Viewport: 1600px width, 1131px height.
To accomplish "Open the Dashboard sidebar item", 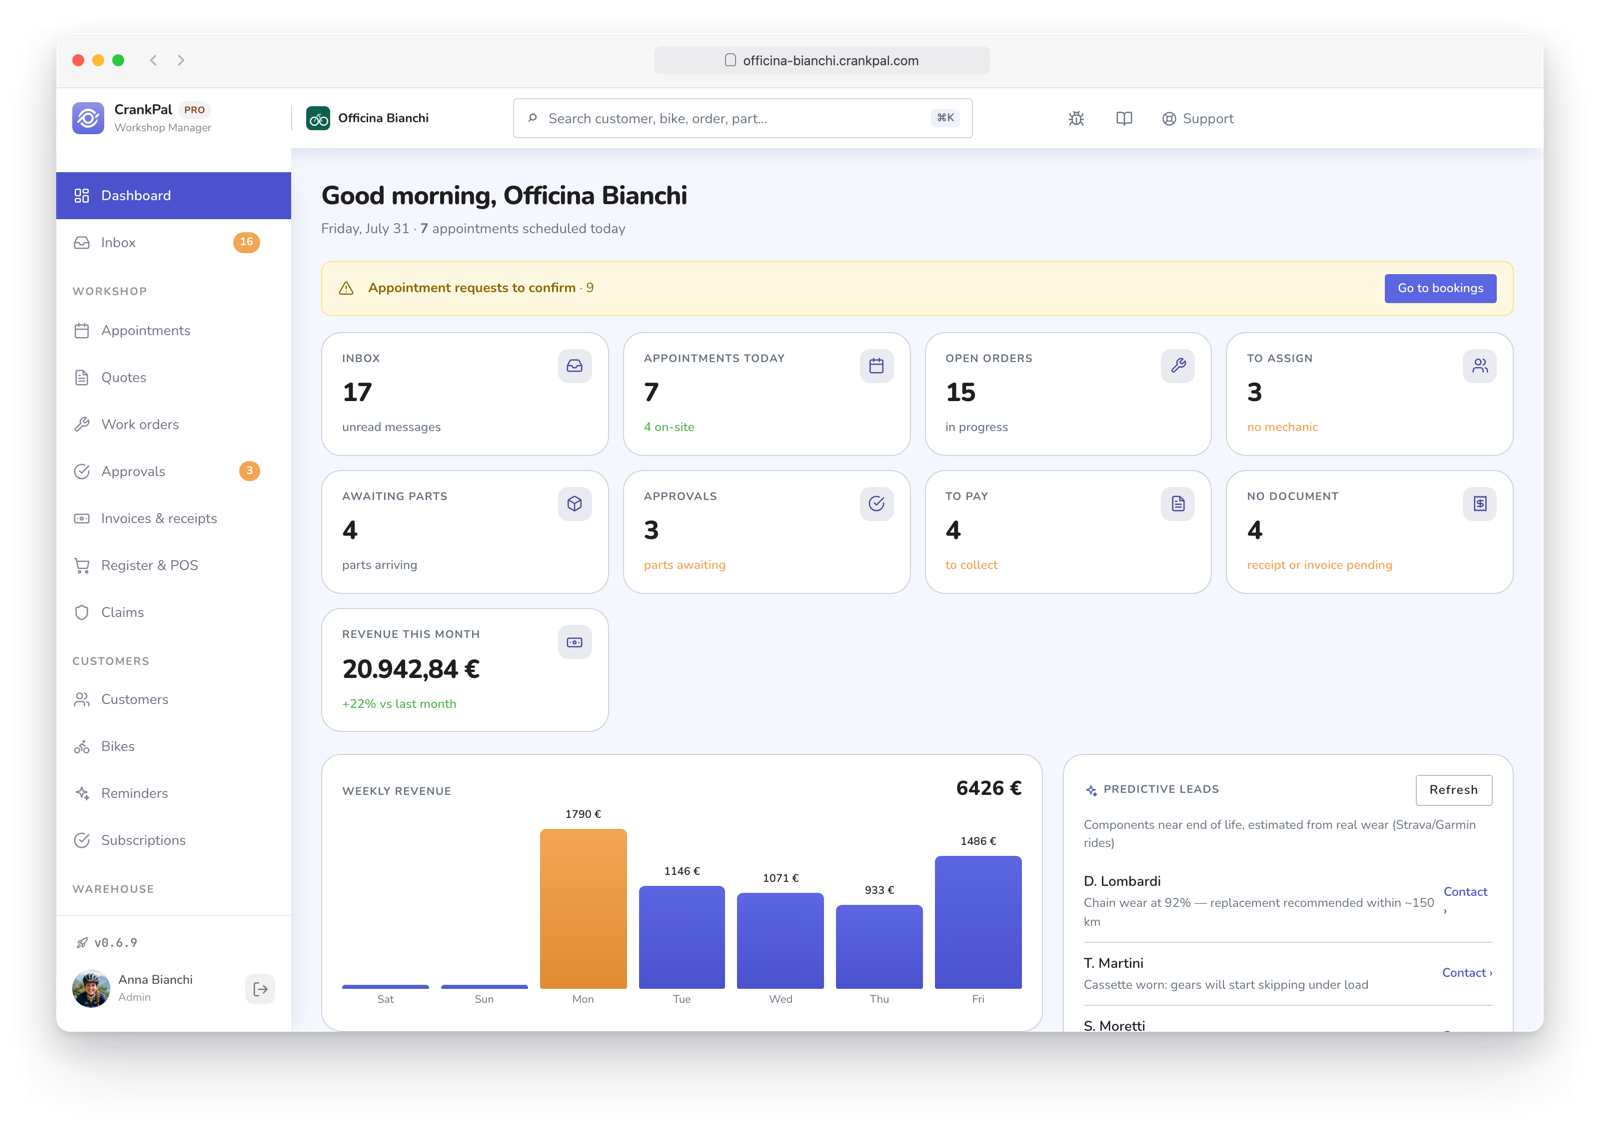I will (174, 195).
